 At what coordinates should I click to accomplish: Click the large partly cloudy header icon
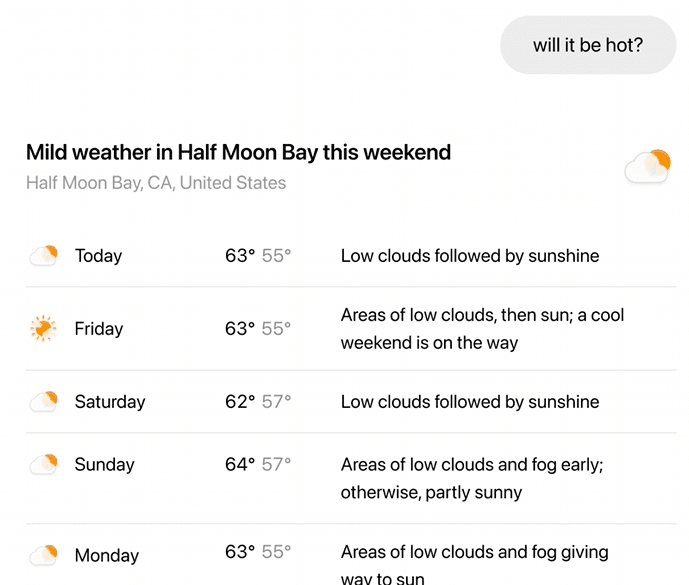pos(648,167)
